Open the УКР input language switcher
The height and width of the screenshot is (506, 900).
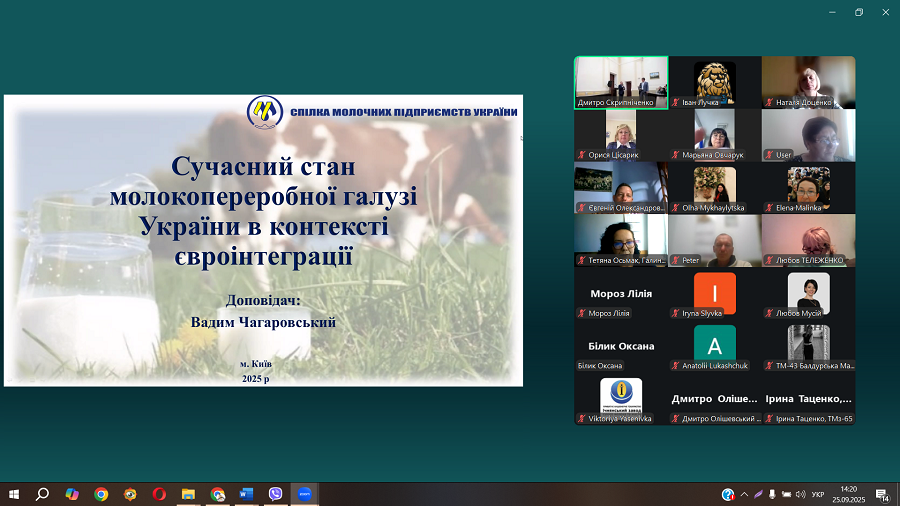[x=818, y=495]
